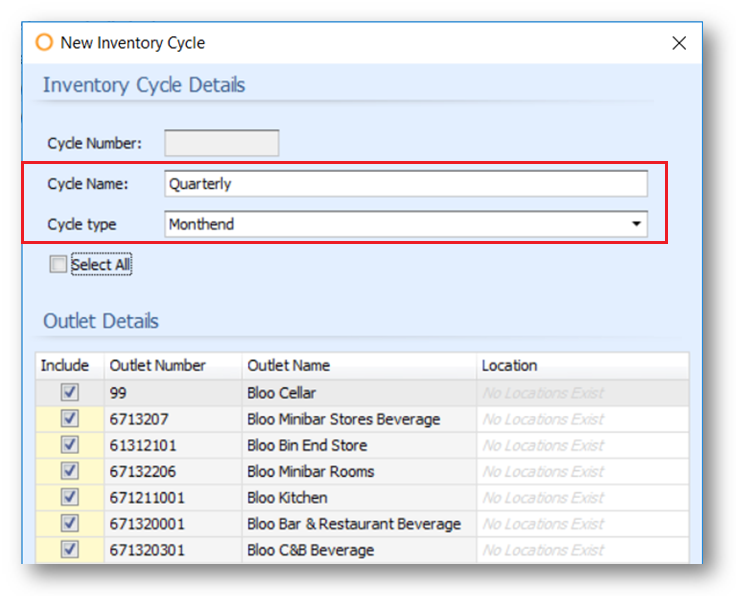Toggle Include checkbox for Bloo Minibar Rooms
This screenshot has height=596, width=736.
pos(70,471)
